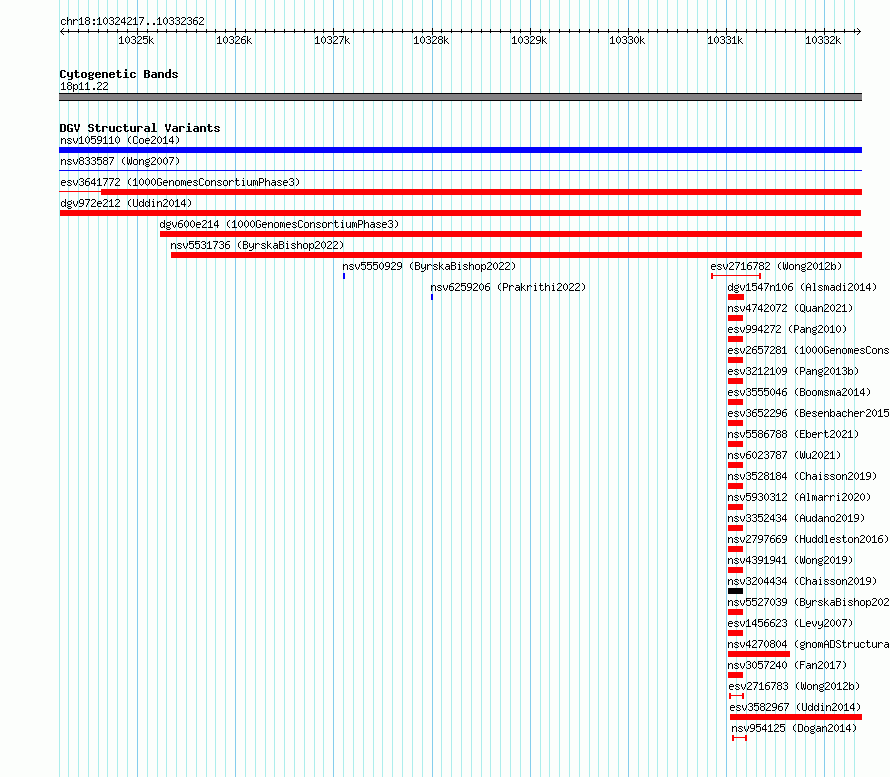Click nsv954125 (Dogan2014) label
The width and height of the screenshot is (890, 777).
tap(794, 728)
